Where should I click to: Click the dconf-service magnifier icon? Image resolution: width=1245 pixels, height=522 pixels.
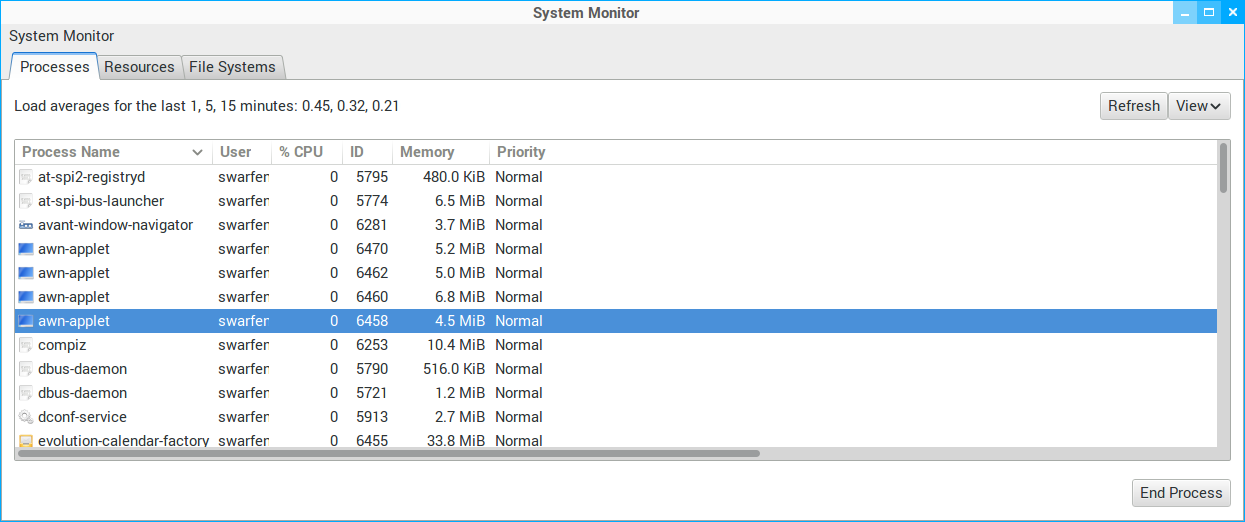click(26, 417)
